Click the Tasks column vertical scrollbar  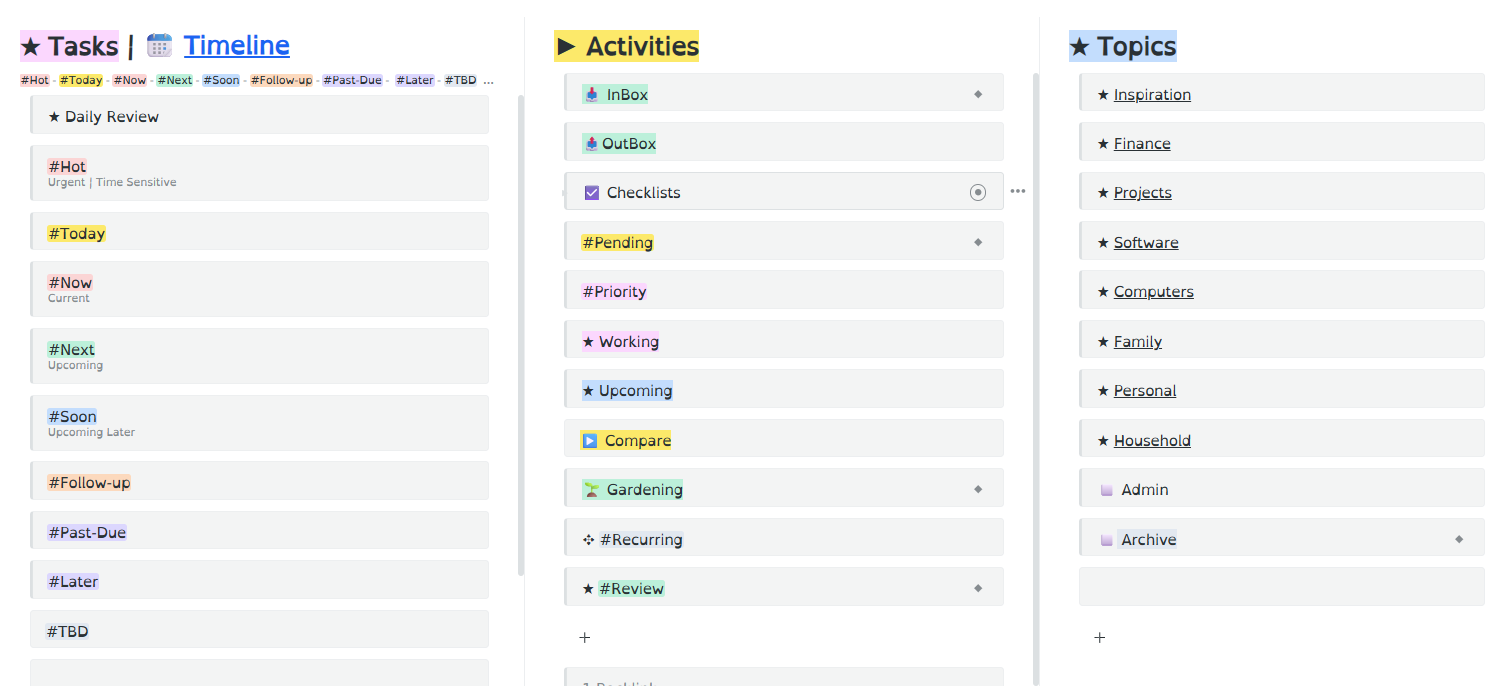point(520,330)
